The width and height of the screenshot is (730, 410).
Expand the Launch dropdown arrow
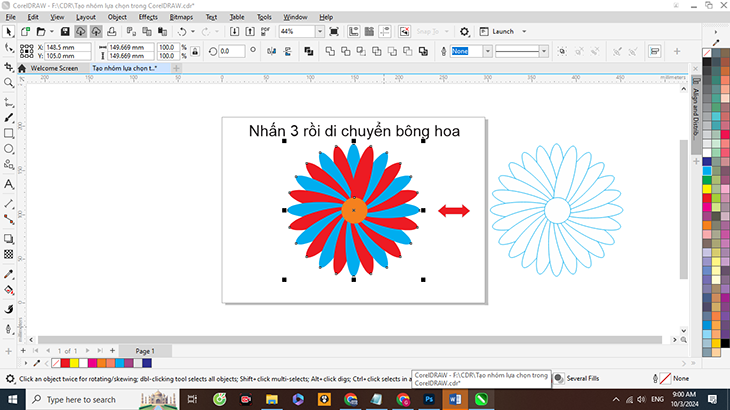(x=524, y=32)
